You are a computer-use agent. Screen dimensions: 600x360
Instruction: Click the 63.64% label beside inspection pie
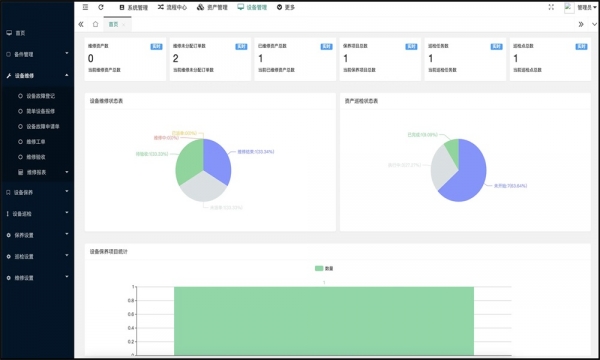click(510, 186)
